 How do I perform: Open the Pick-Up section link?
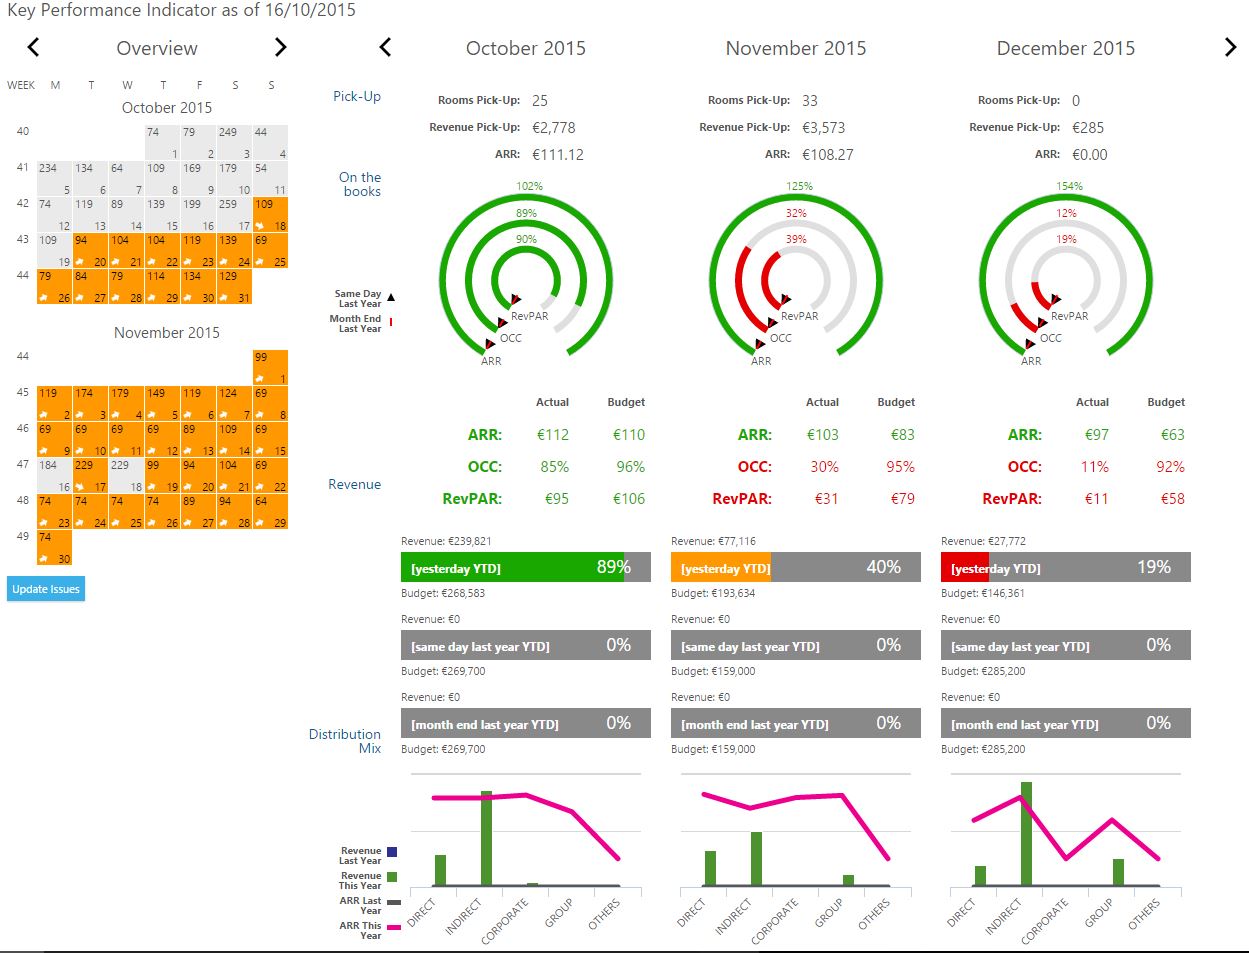click(357, 96)
